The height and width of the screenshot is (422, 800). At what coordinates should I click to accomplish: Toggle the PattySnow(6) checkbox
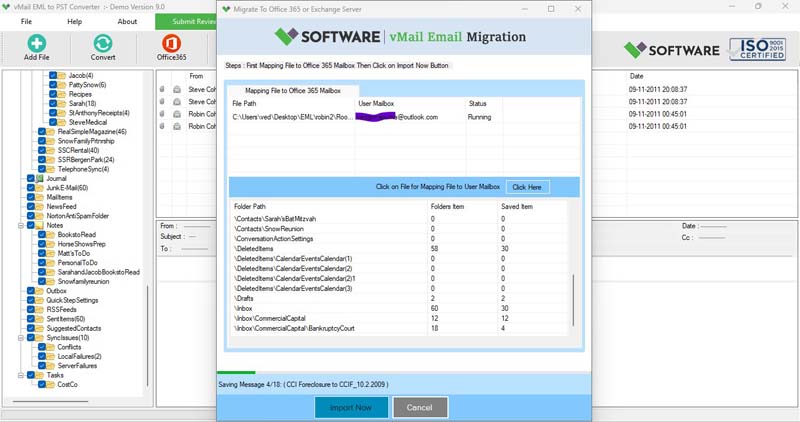pyautogui.click(x=53, y=85)
